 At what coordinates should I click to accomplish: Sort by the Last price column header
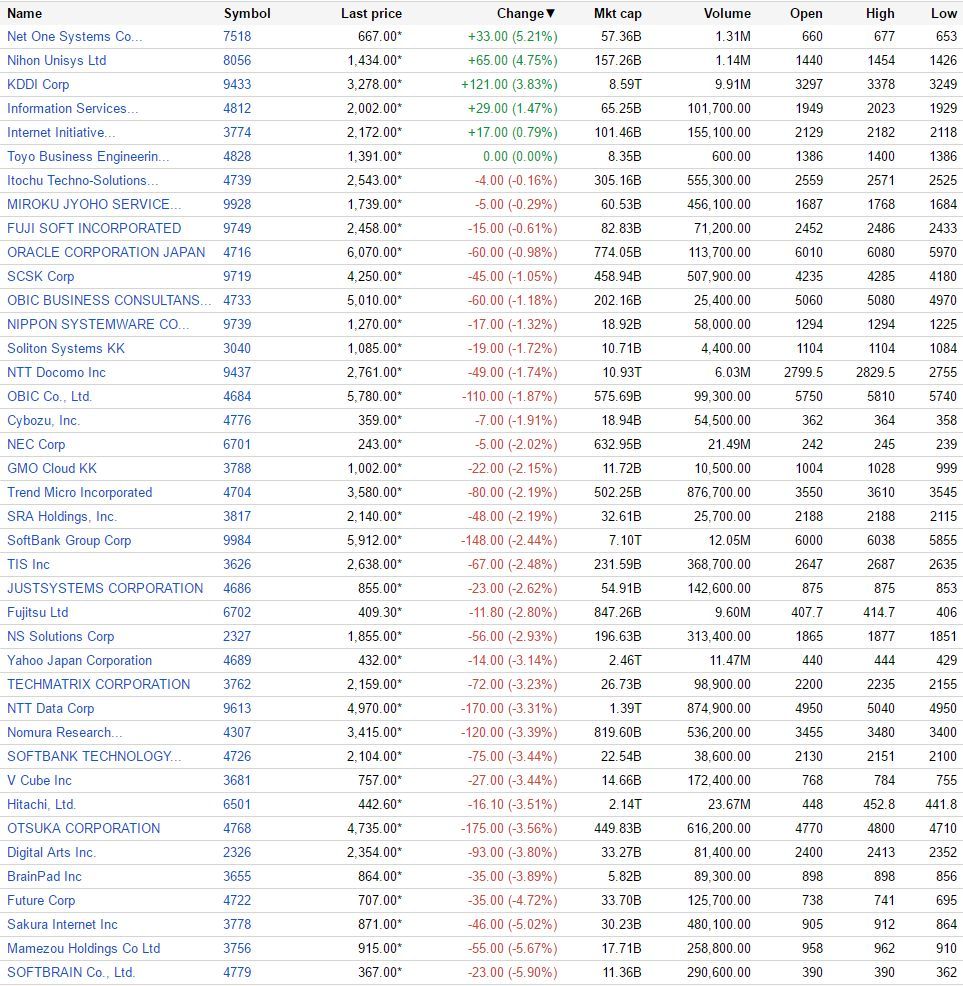coord(371,13)
